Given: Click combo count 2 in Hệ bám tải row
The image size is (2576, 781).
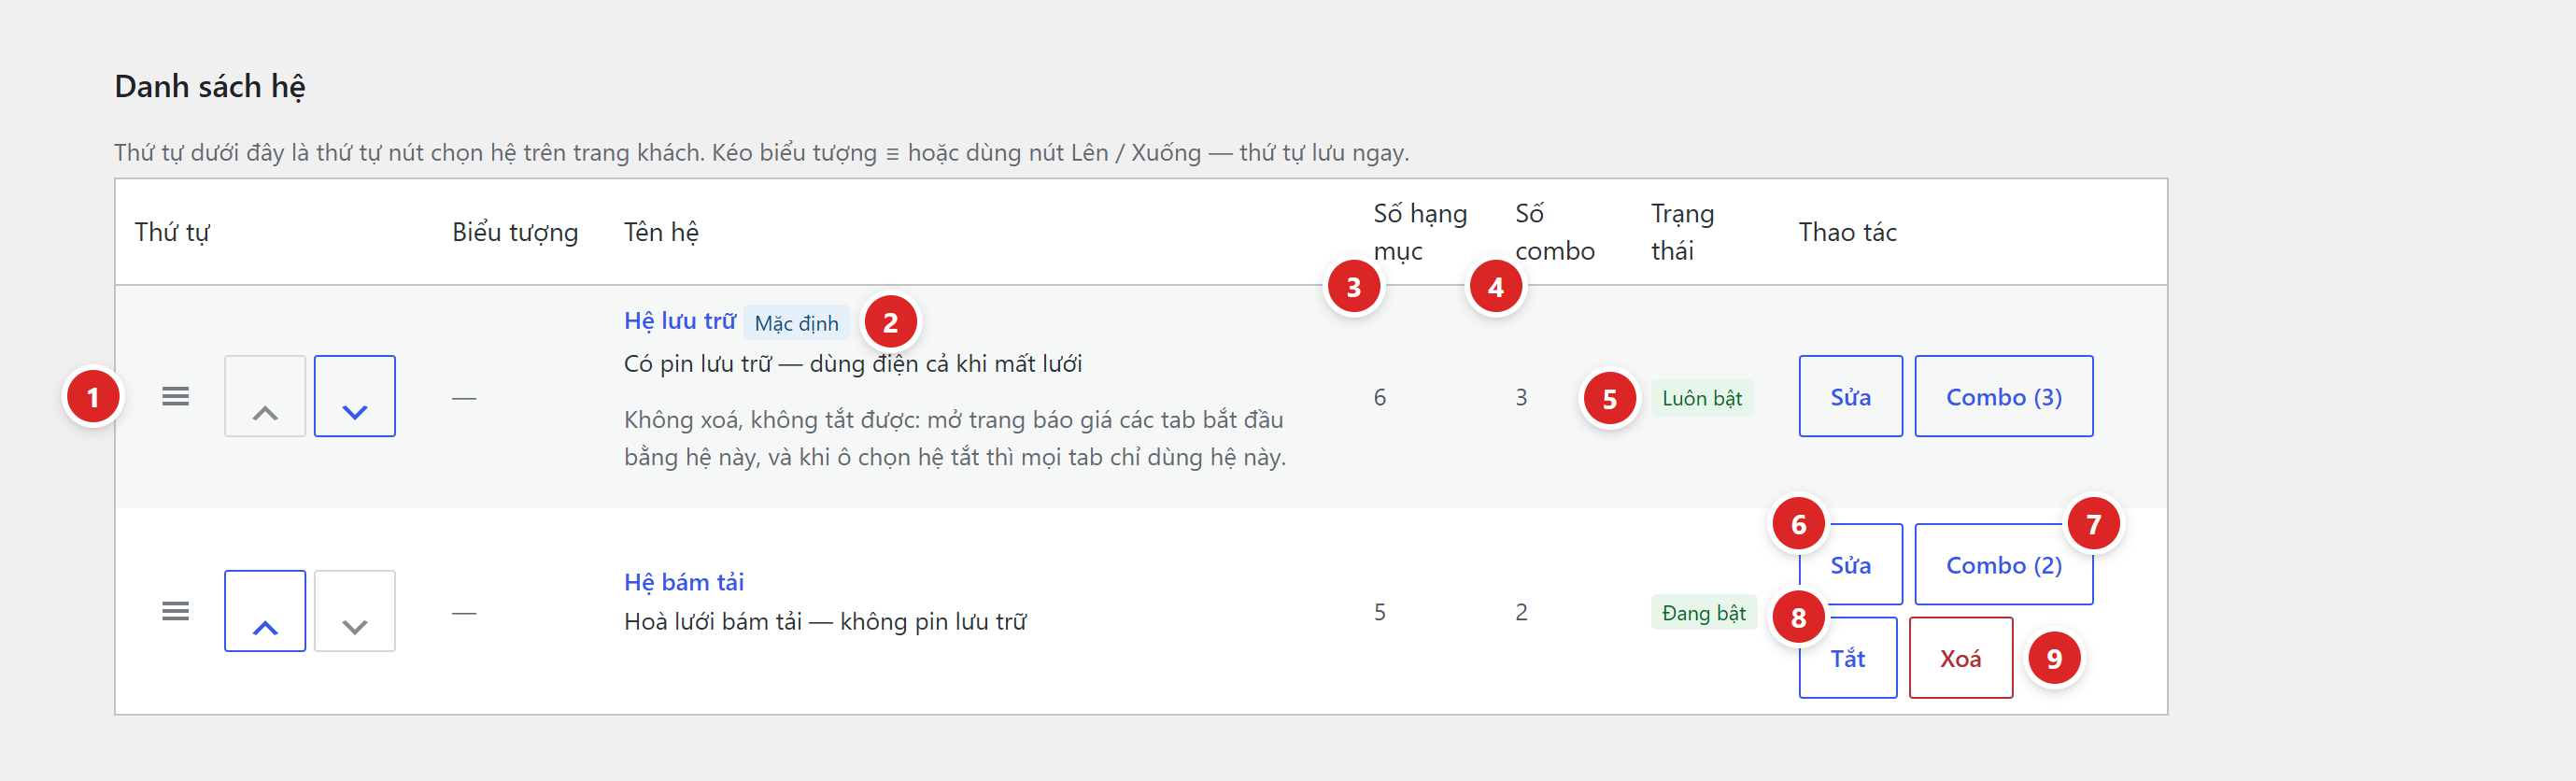Looking at the screenshot, I should click(x=1521, y=612).
